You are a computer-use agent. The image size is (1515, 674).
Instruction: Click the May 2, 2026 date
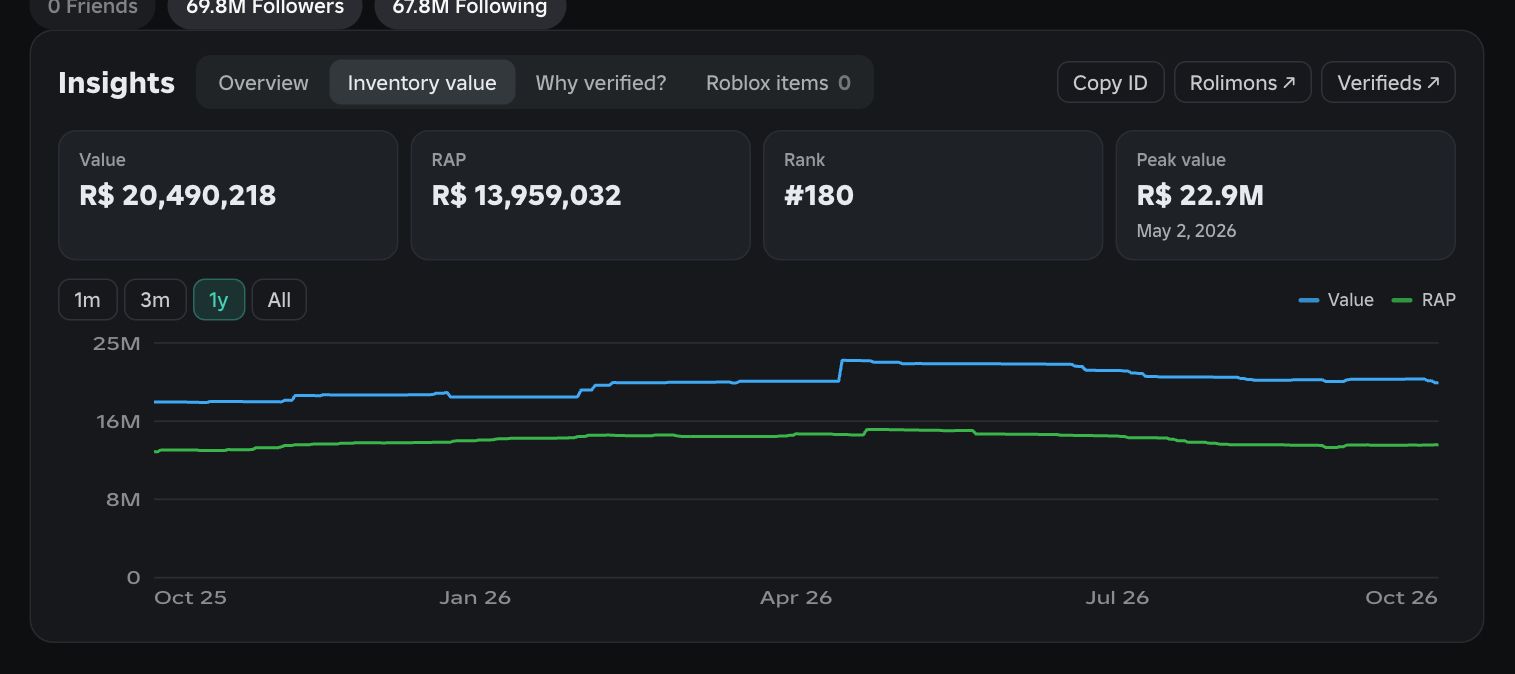click(1187, 231)
